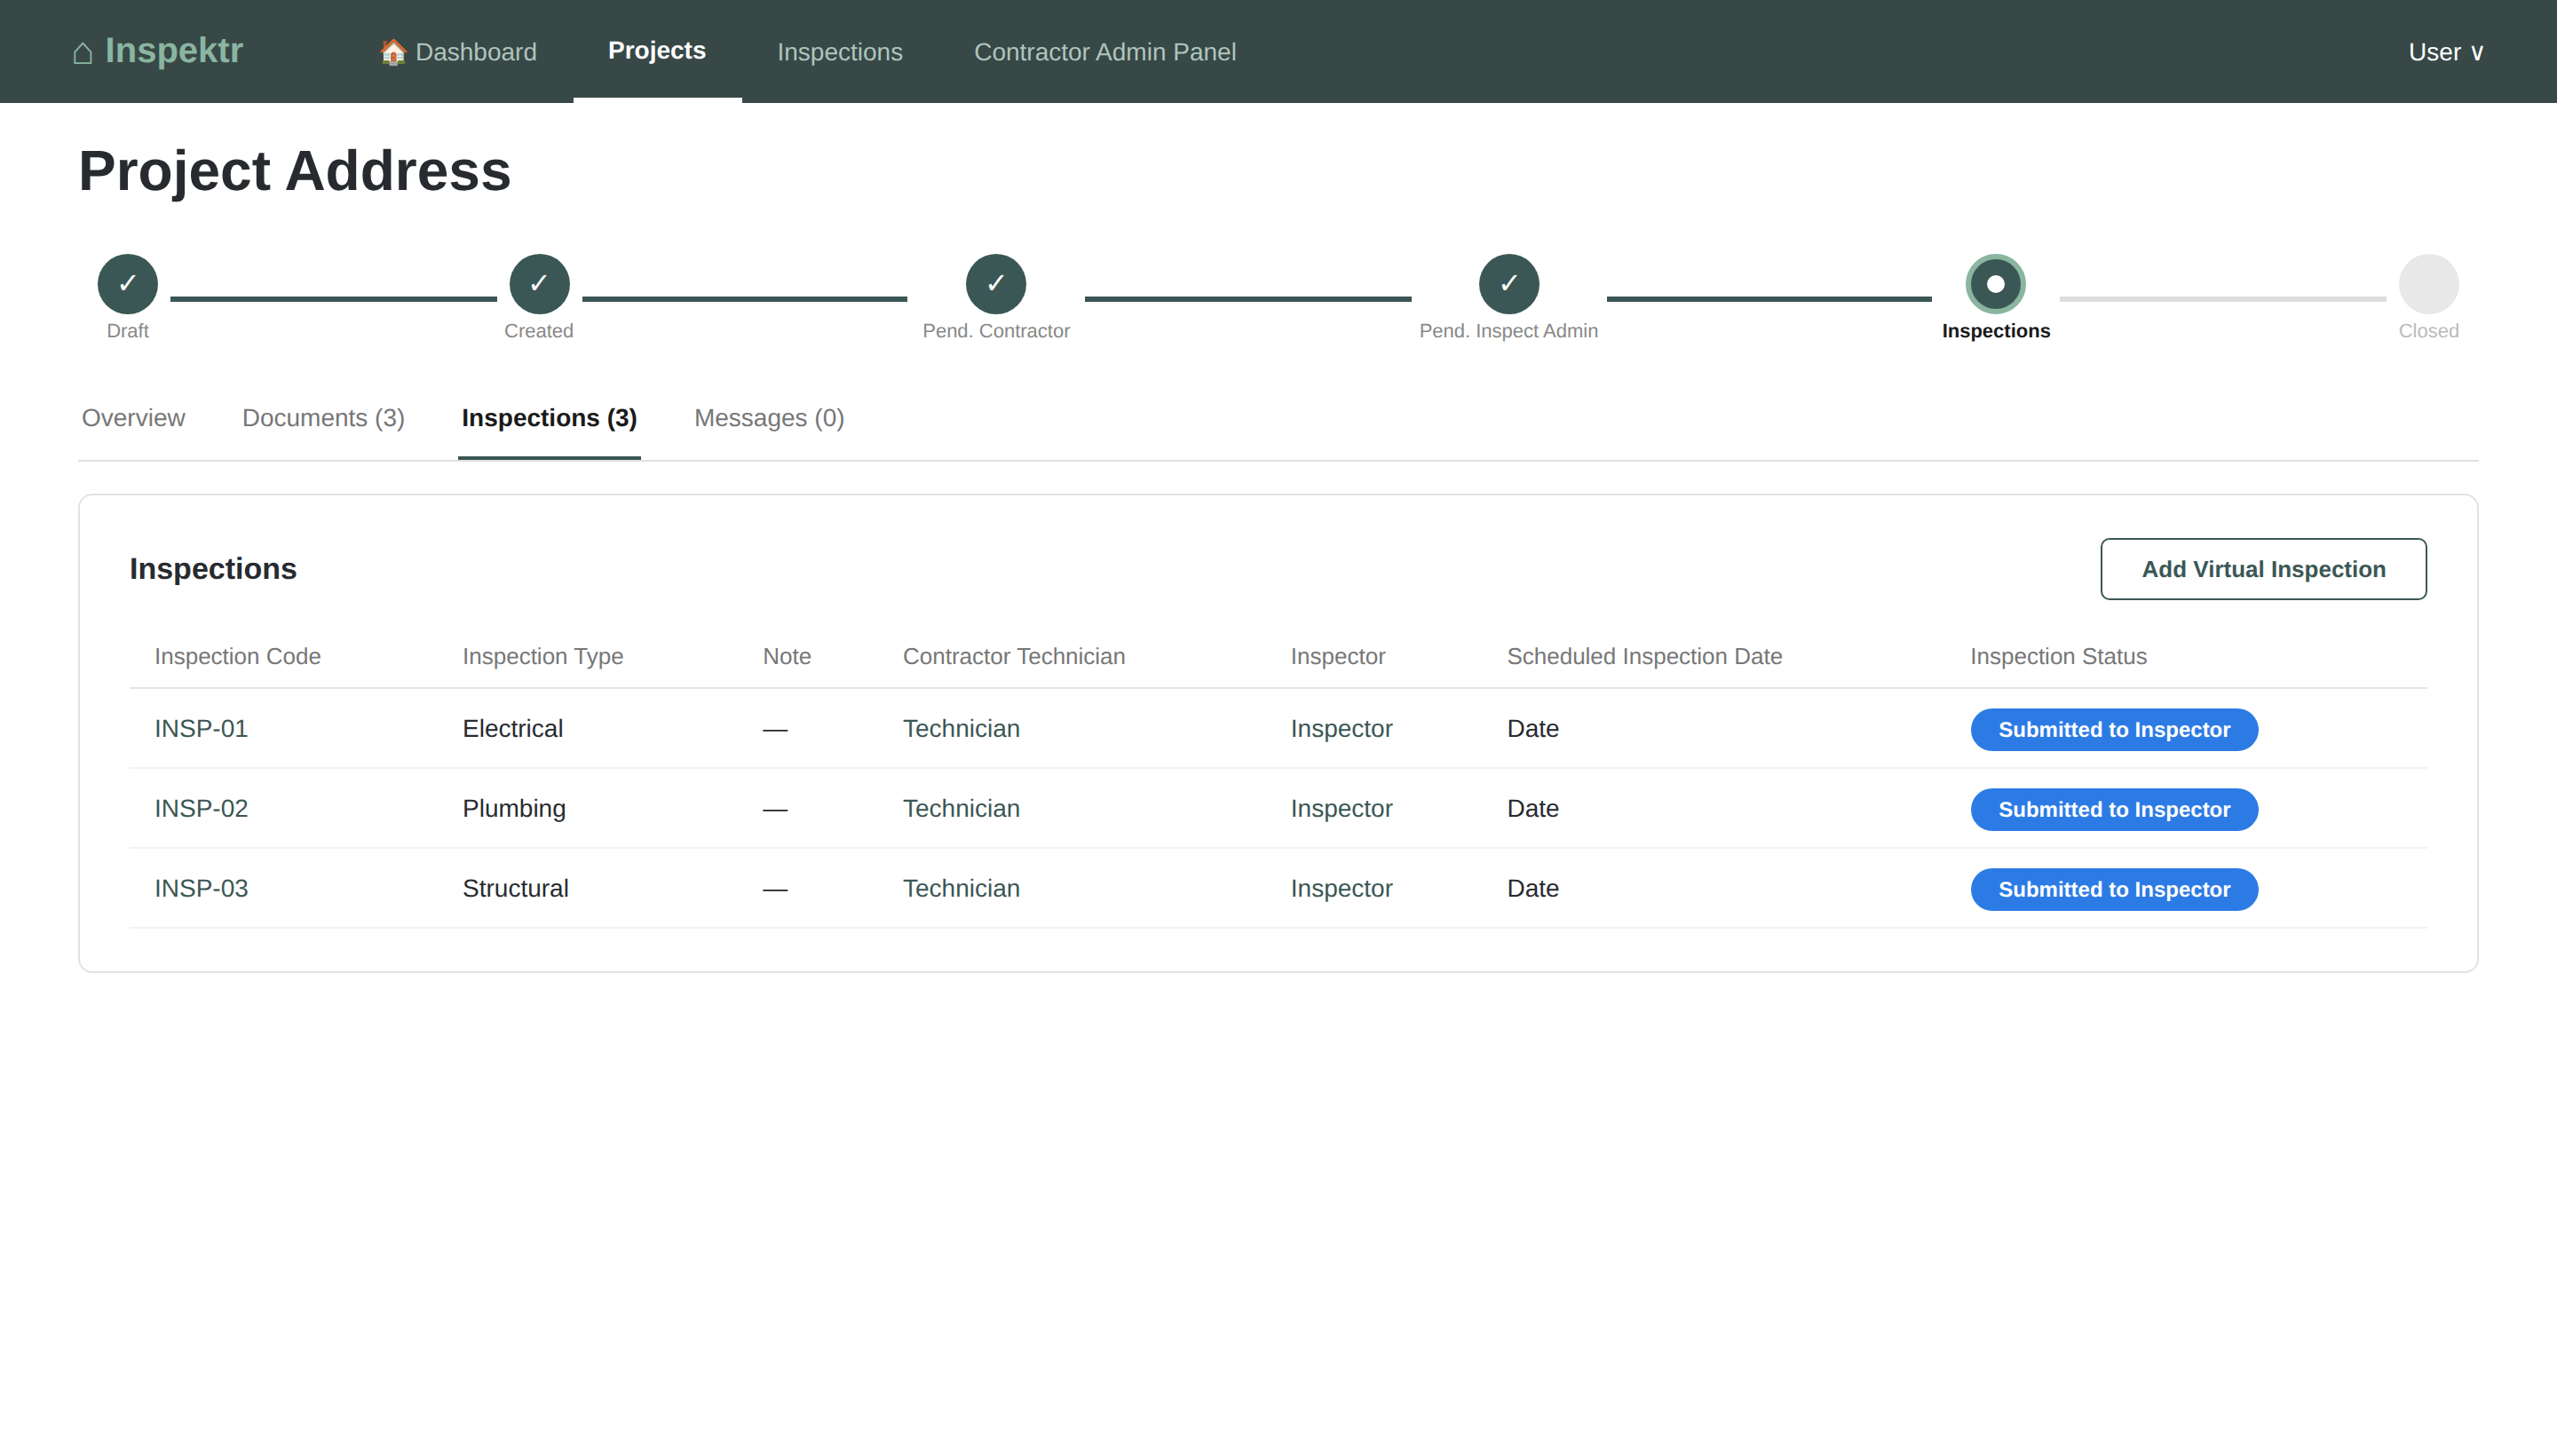Click the Submitted to Inspector badge for INSP-02
The image size is (2557, 1456).
[x=2113, y=809]
